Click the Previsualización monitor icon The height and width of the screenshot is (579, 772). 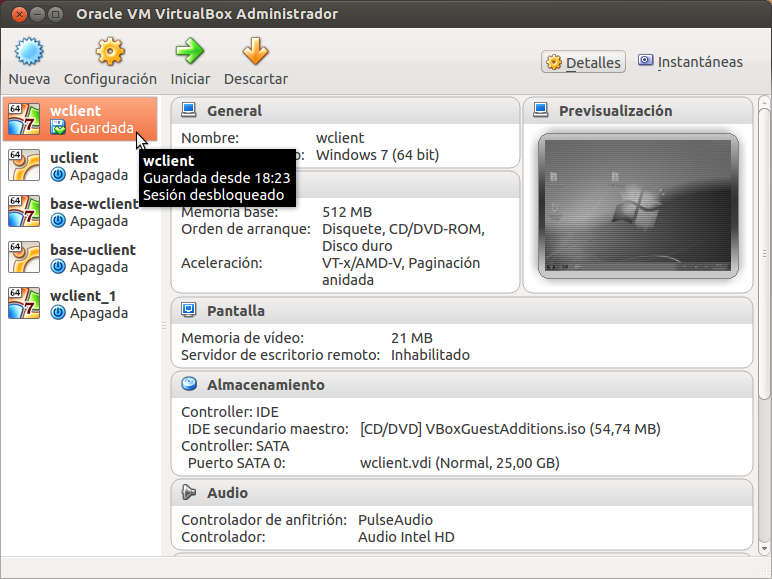pyautogui.click(x=541, y=110)
